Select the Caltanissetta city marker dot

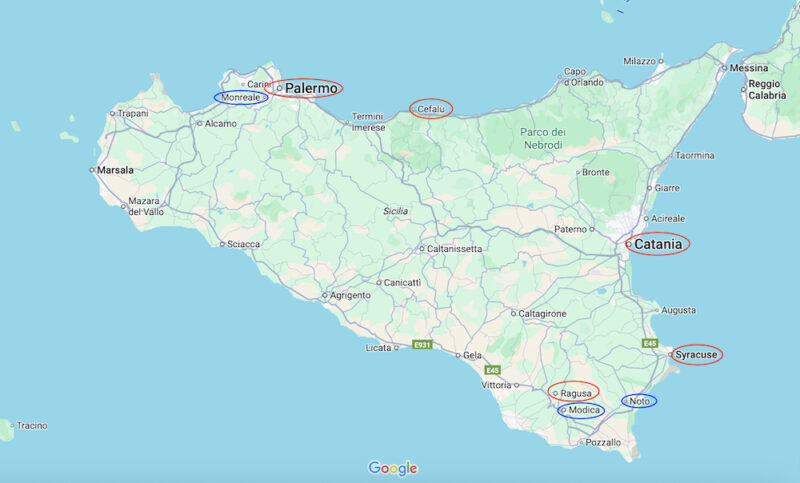pyautogui.click(x=422, y=248)
